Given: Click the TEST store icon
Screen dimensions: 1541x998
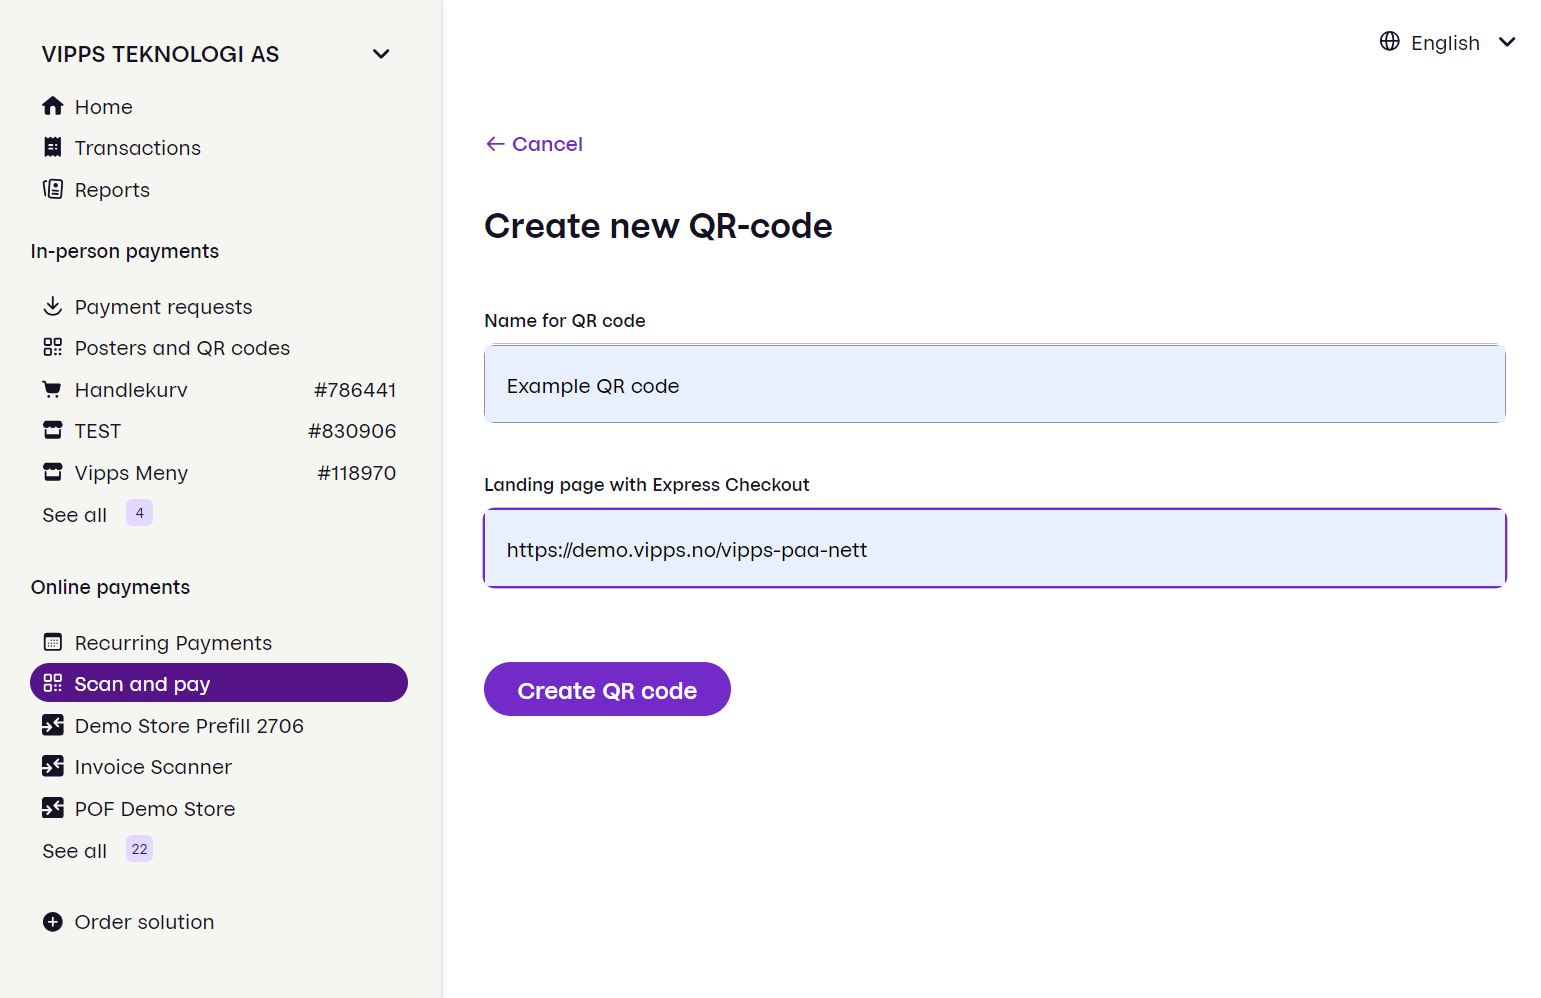Looking at the screenshot, I should [x=53, y=430].
